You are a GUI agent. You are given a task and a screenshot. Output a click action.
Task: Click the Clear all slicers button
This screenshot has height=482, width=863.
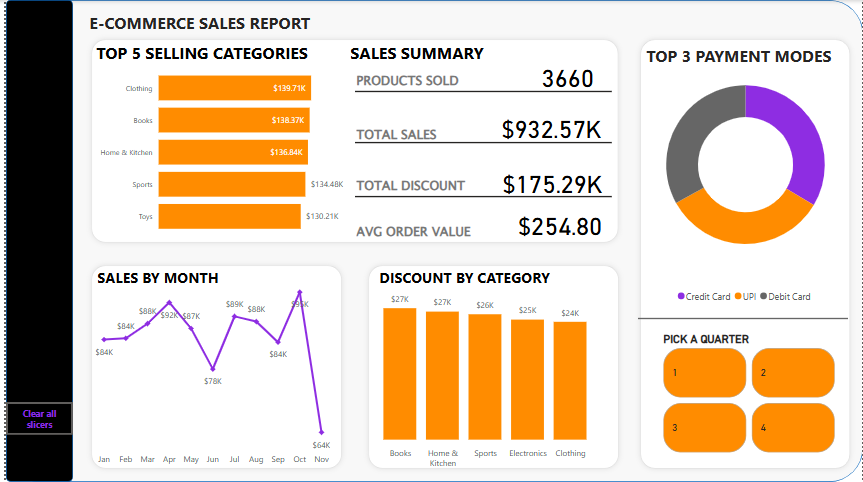(x=39, y=419)
